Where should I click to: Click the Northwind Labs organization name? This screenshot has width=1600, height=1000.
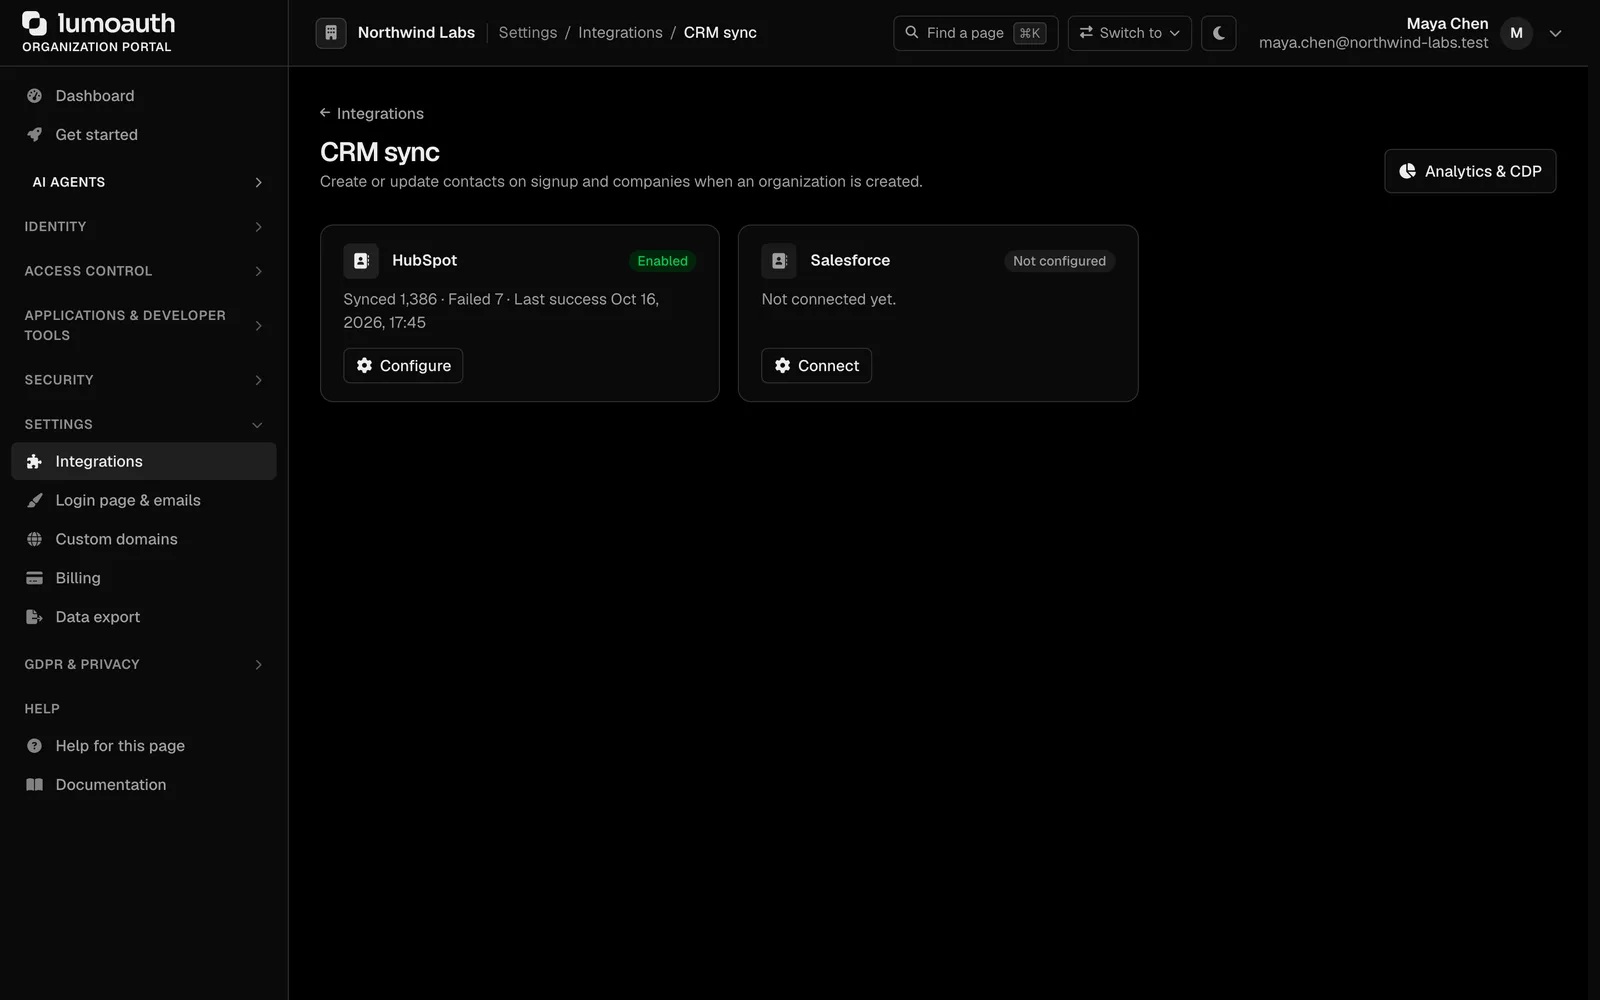416,33
